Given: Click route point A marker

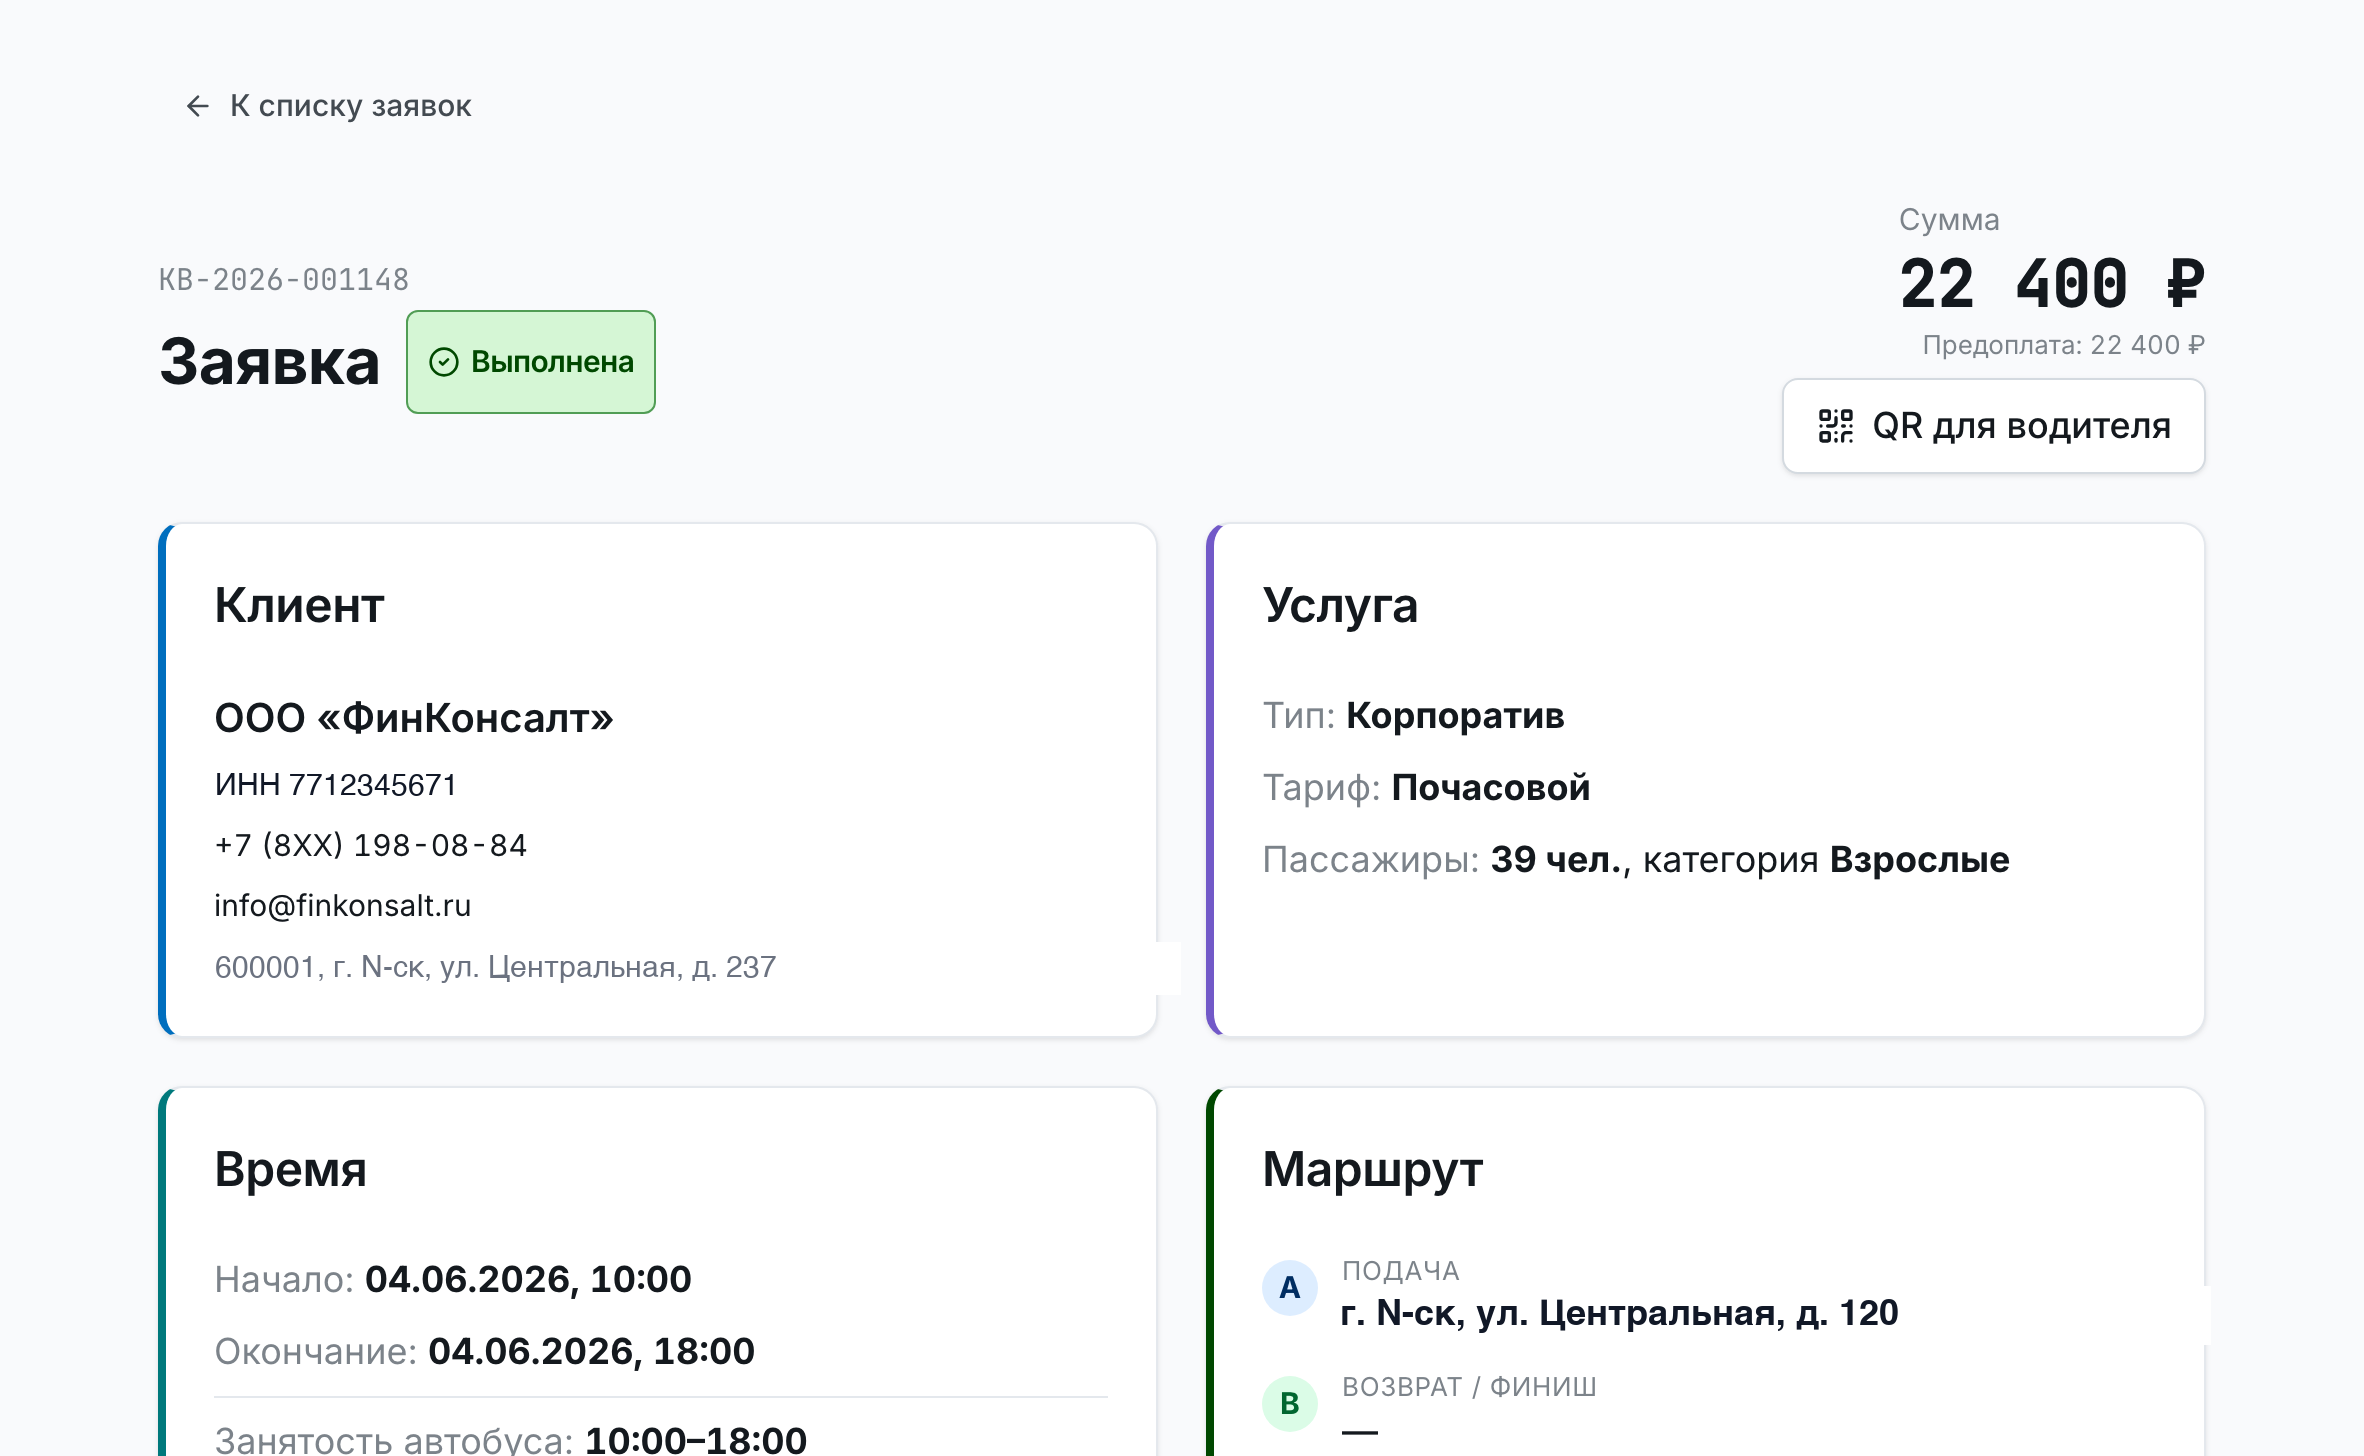Looking at the screenshot, I should point(1290,1288).
